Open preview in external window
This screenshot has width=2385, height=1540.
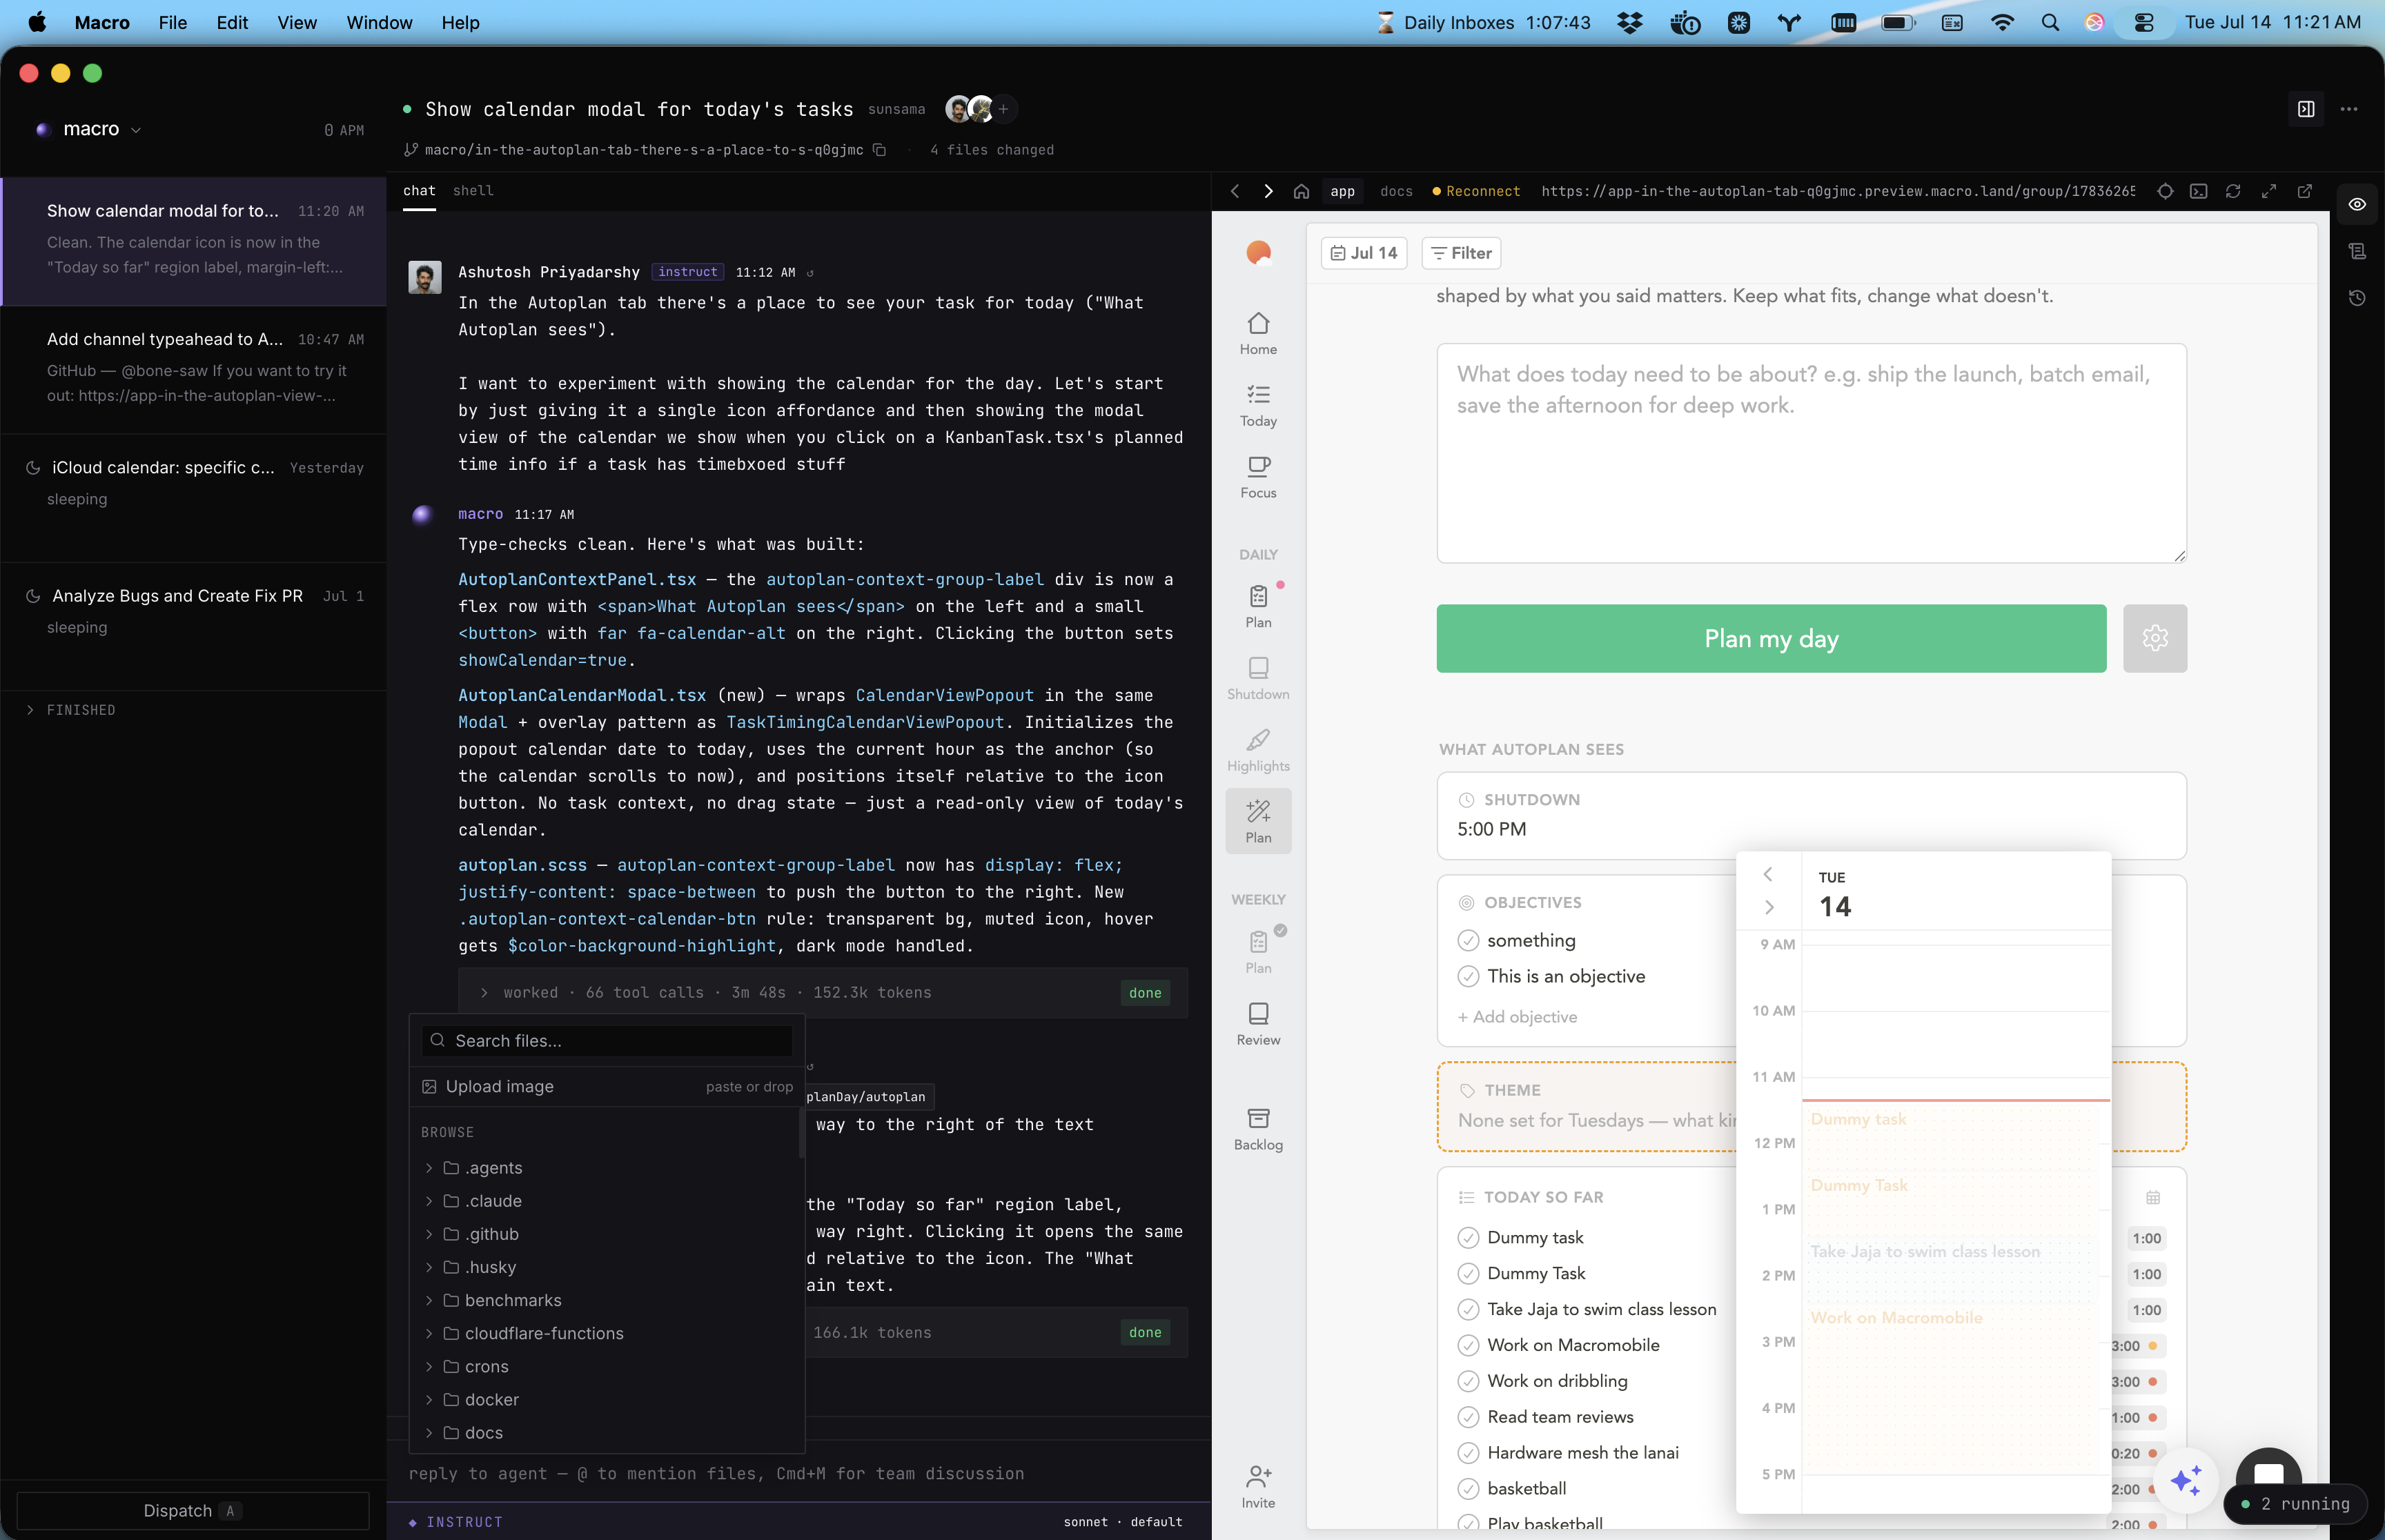[x=2305, y=191]
